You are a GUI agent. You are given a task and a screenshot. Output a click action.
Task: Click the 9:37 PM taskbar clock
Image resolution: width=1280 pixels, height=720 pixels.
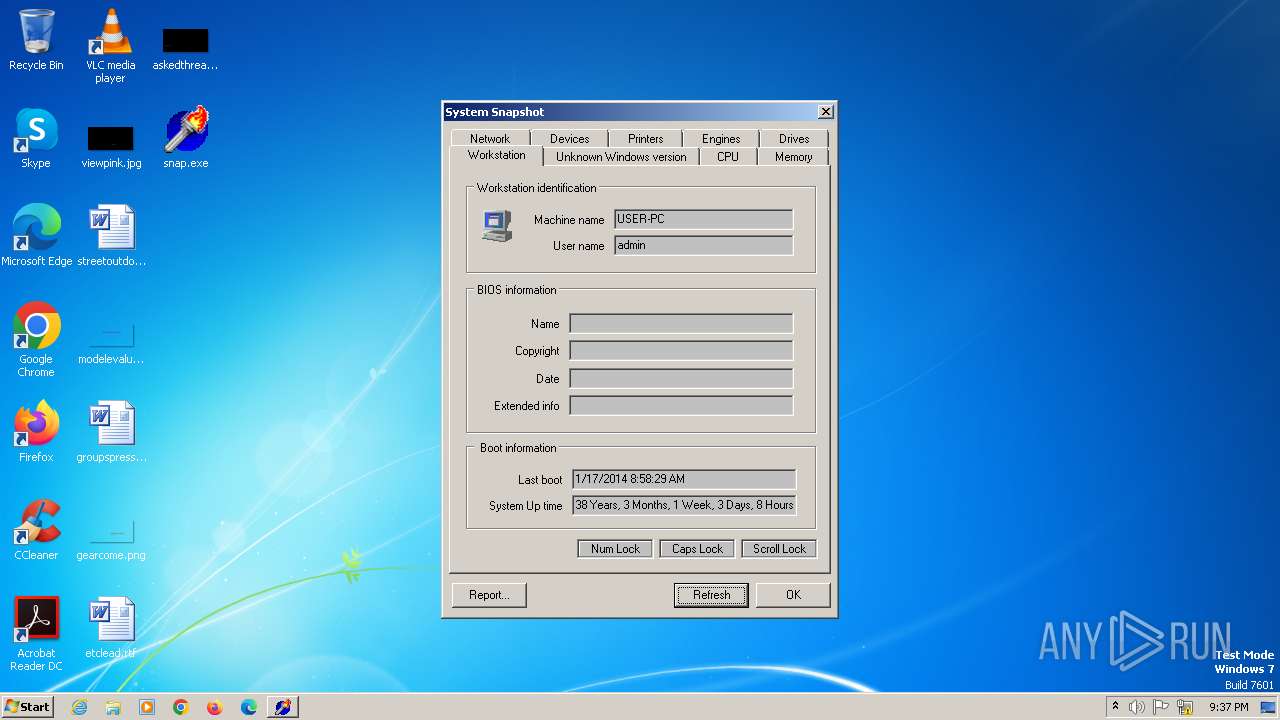(x=1229, y=707)
